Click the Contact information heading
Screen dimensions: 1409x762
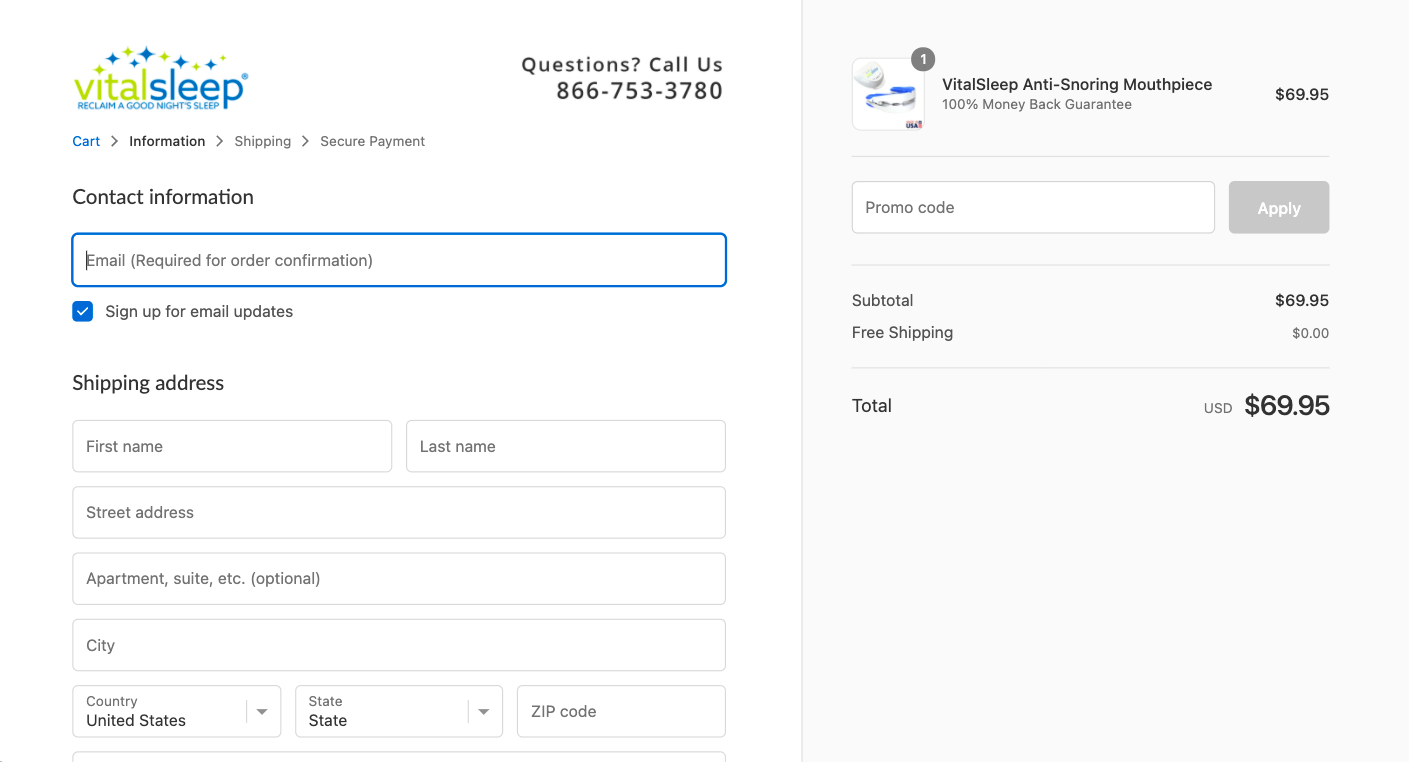pos(163,197)
